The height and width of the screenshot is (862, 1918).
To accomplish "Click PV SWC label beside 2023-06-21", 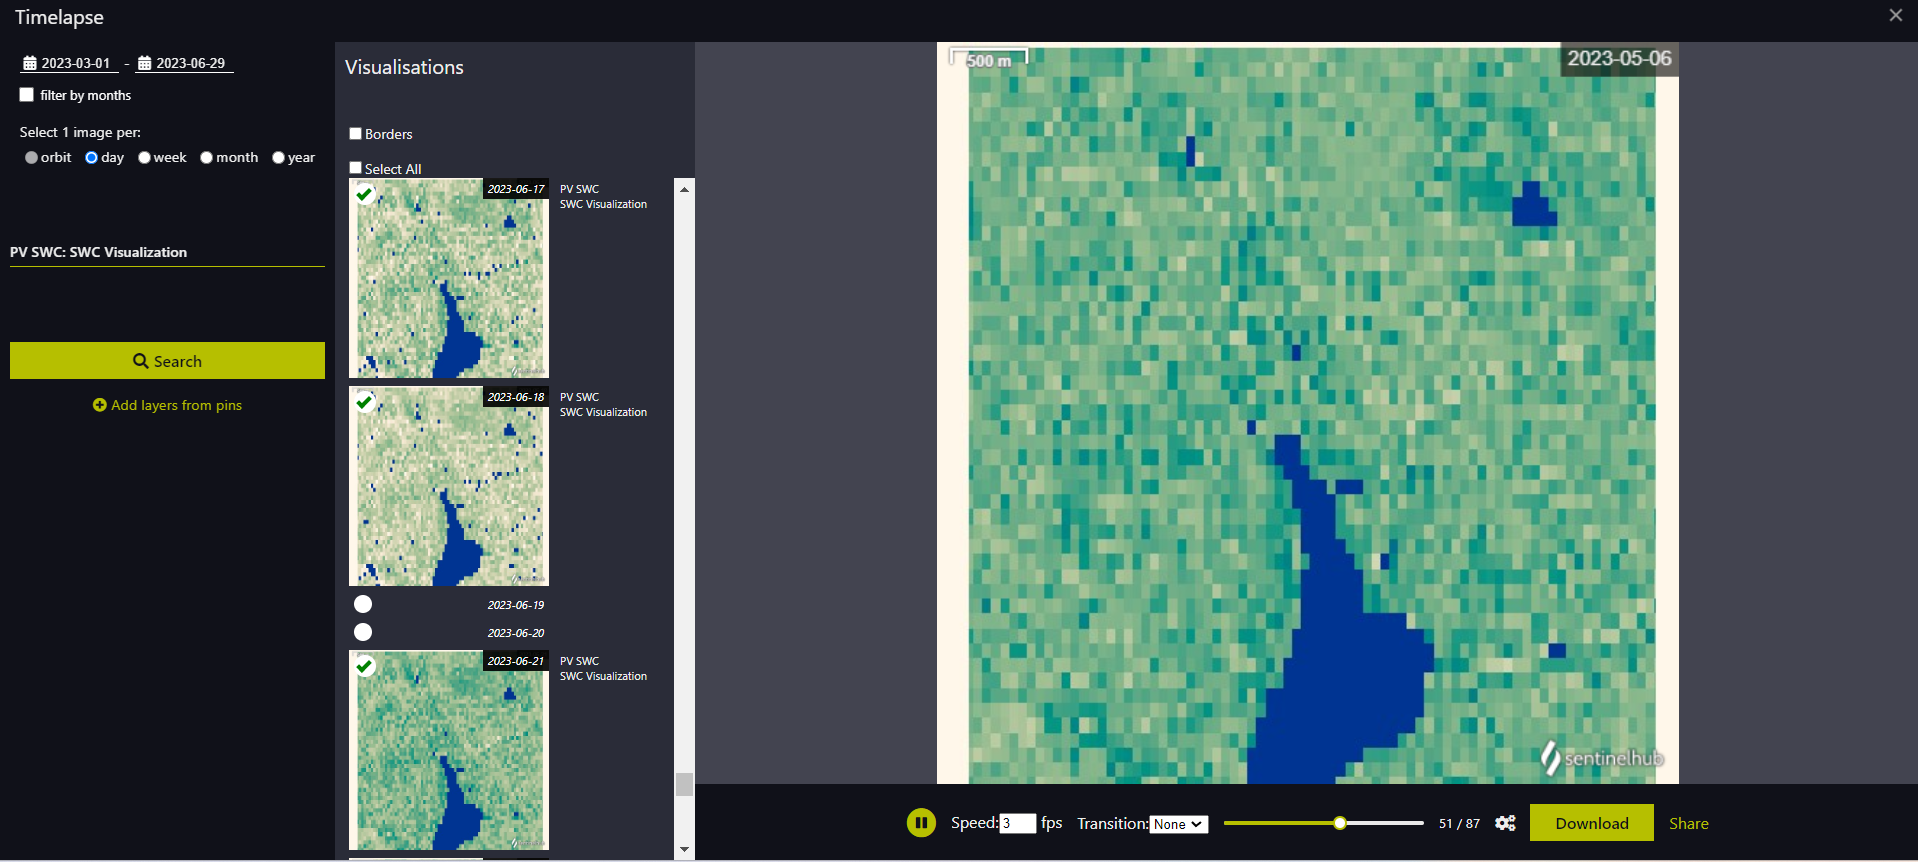I will (579, 661).
